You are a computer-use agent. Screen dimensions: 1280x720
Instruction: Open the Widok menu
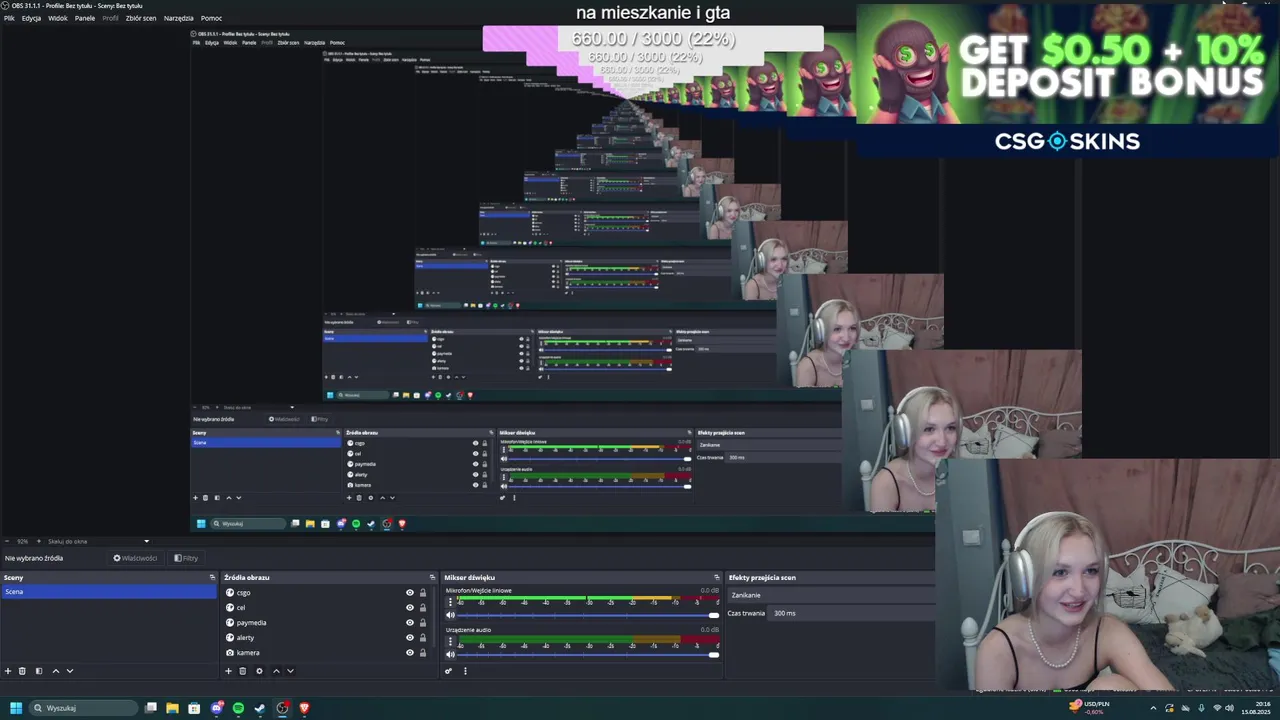[x=58, y=18]
